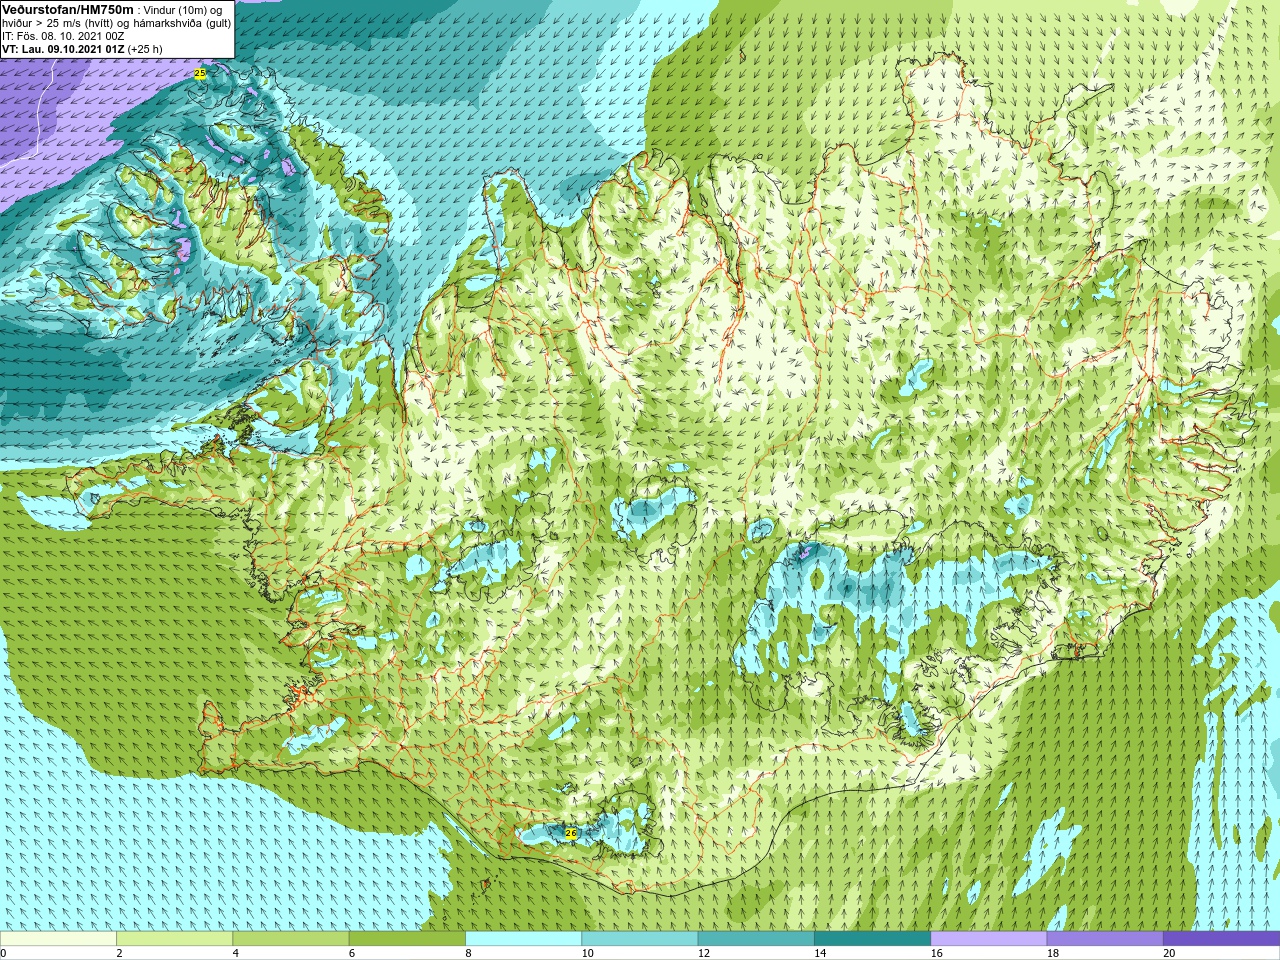This screenshot has height=960, width=1280.
Task: Select the darker green 6–8 m/s legend swatch
Action: coord(407,939)
